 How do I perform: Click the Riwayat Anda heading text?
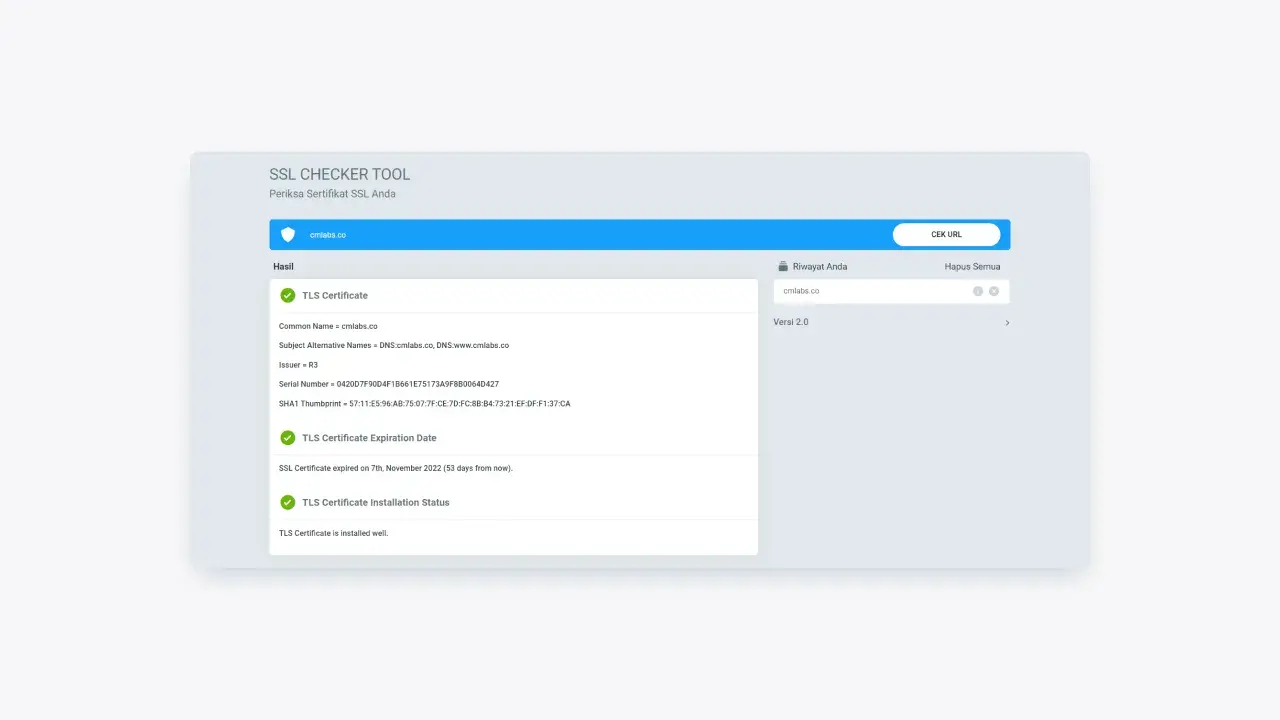[x=820, y=267]
